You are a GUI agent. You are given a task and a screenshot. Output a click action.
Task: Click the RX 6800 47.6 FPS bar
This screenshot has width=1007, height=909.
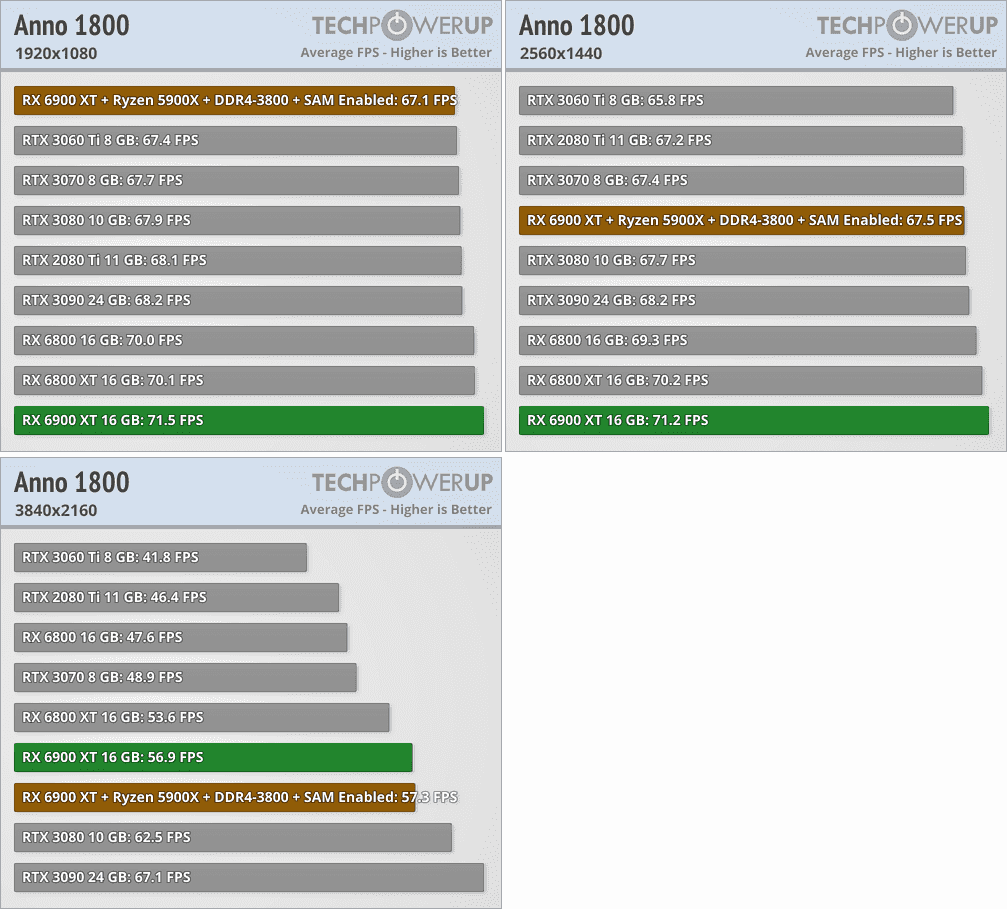(180, 637)
